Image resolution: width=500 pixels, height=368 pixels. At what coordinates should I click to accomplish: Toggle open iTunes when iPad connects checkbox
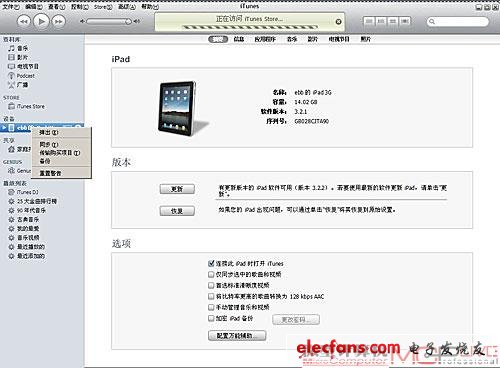click(211, 263)
